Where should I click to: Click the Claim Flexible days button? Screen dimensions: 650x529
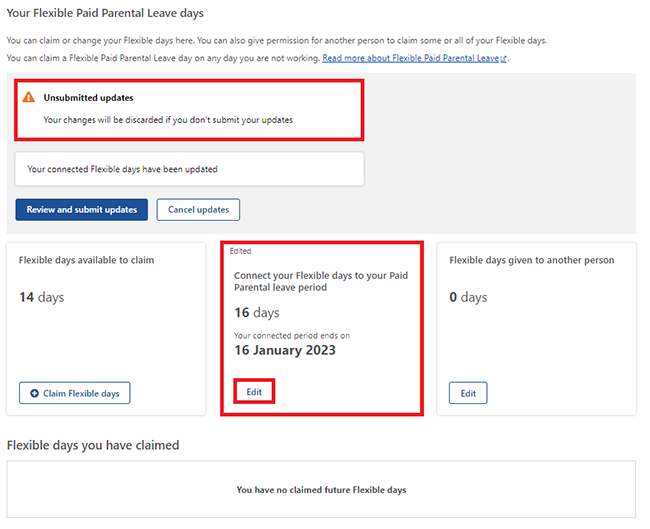pyautogui.click(x=75, y=393)
